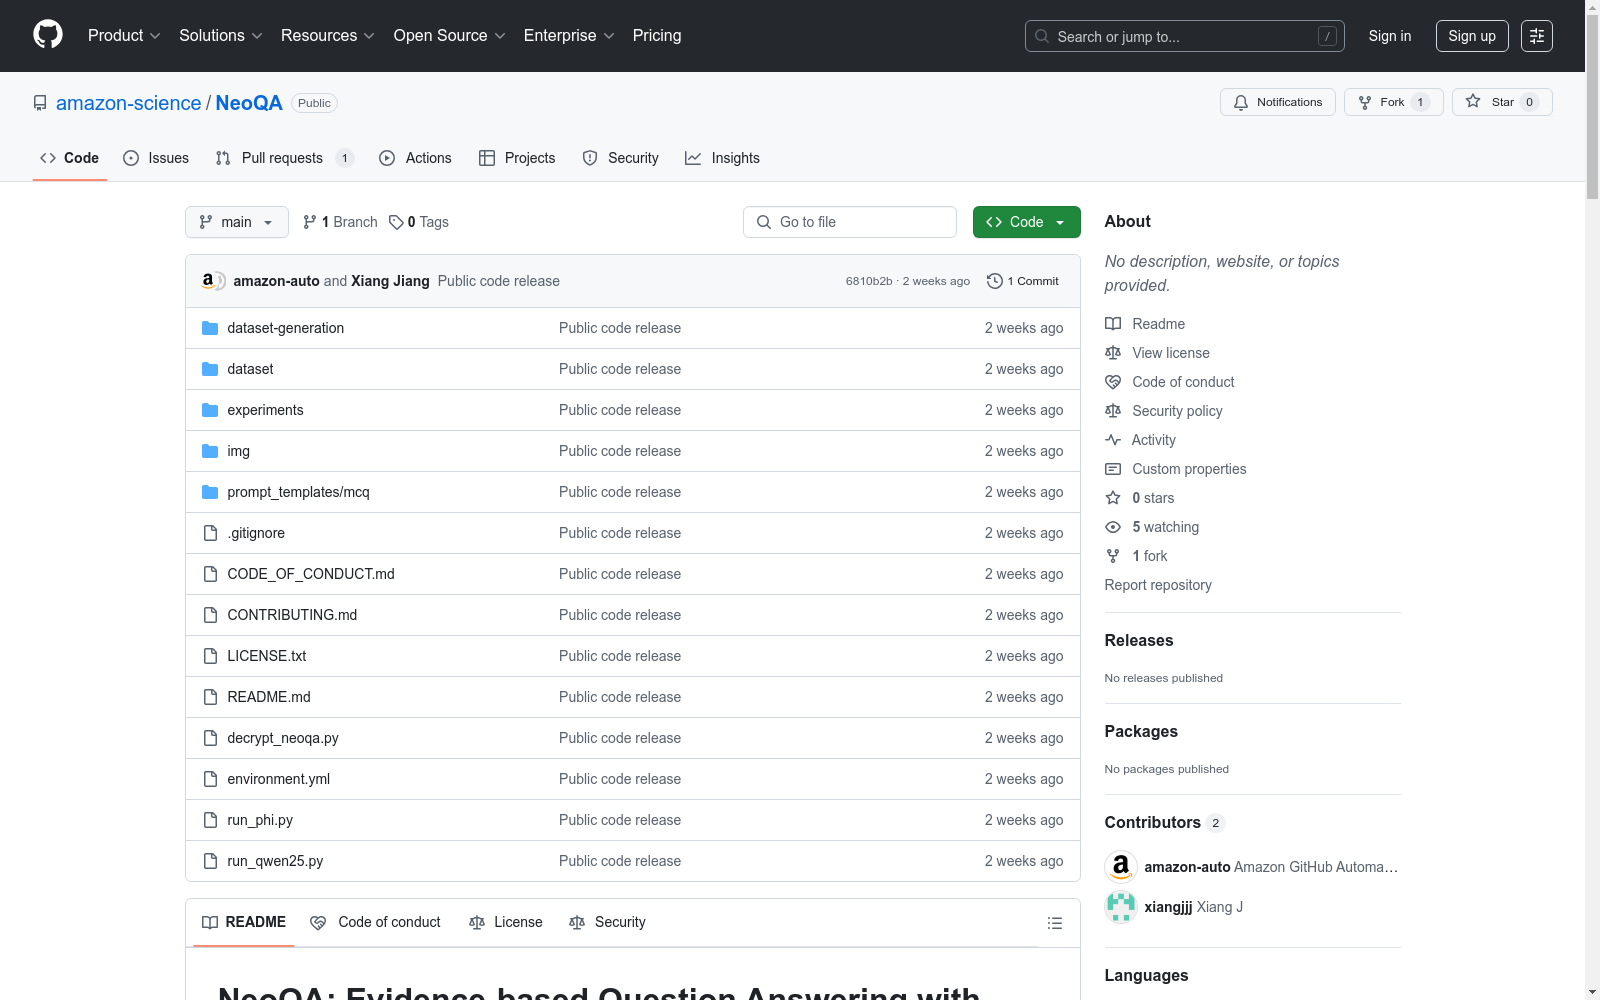This screenshot has width=1600, height=1000.
Task: Open the Pull requests tab
Action: pyautogui.click(x=285, y=158)
